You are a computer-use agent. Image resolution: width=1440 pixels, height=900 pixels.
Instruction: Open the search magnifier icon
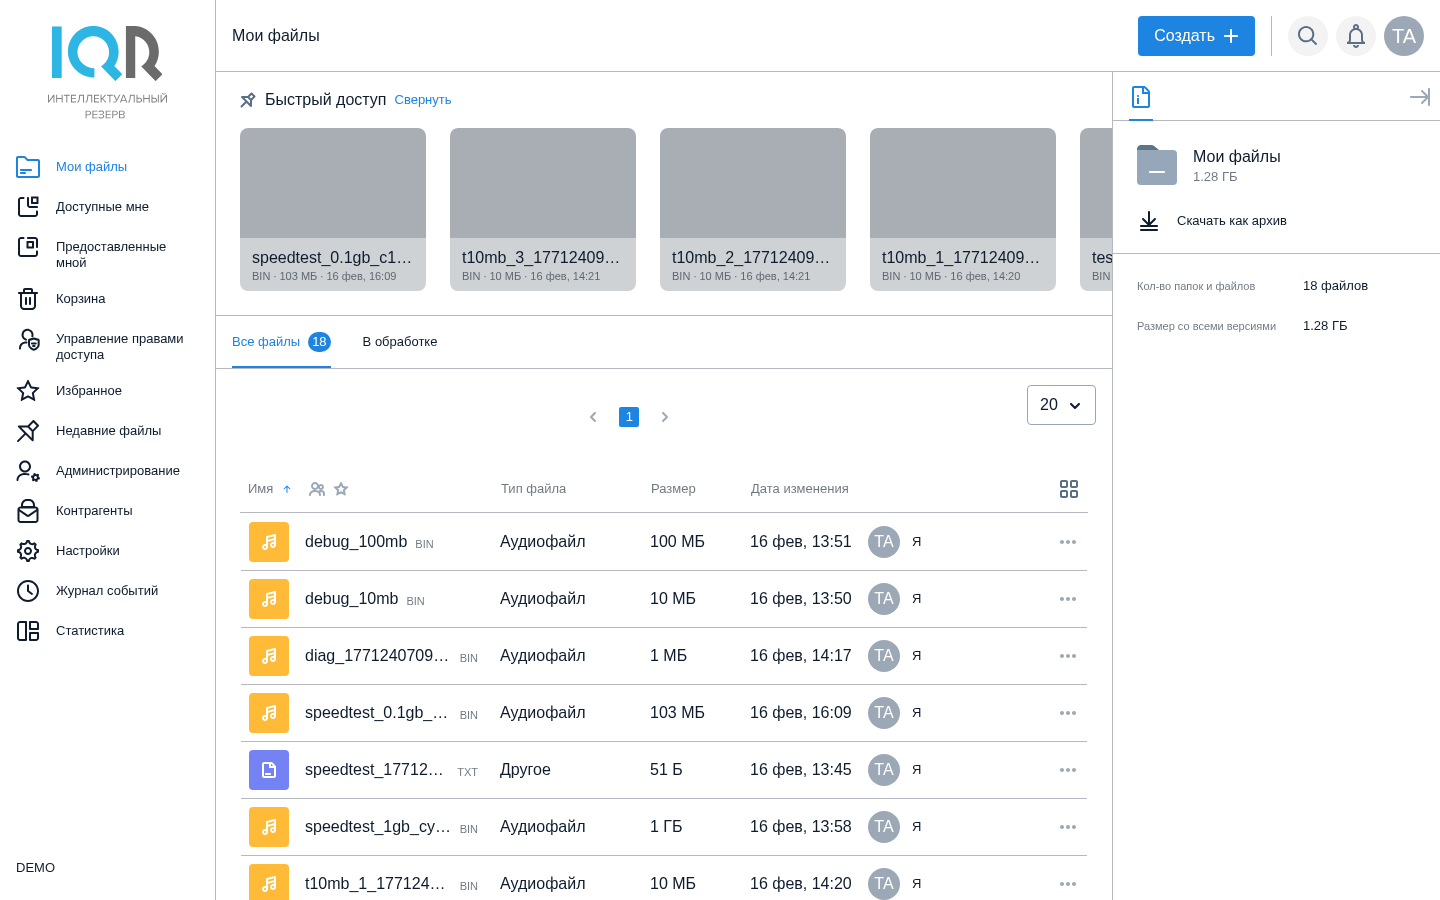click(1307, 36)
